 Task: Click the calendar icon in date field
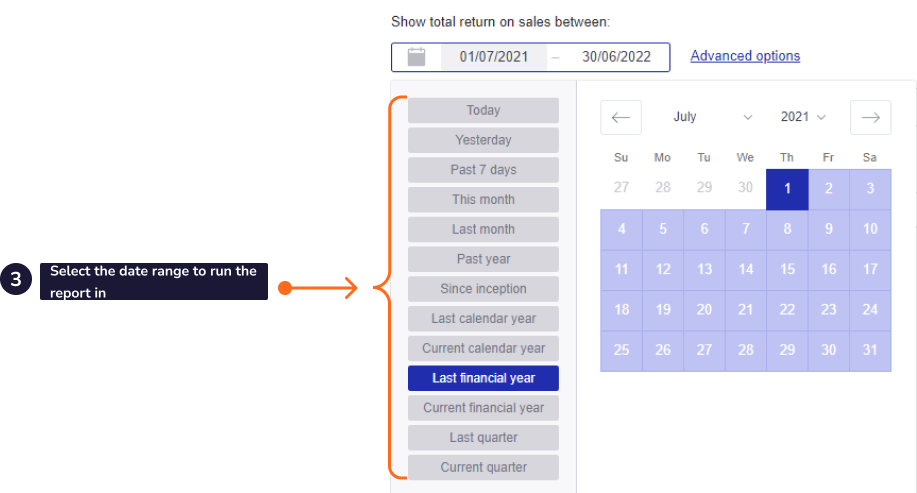tap(417, 57)
